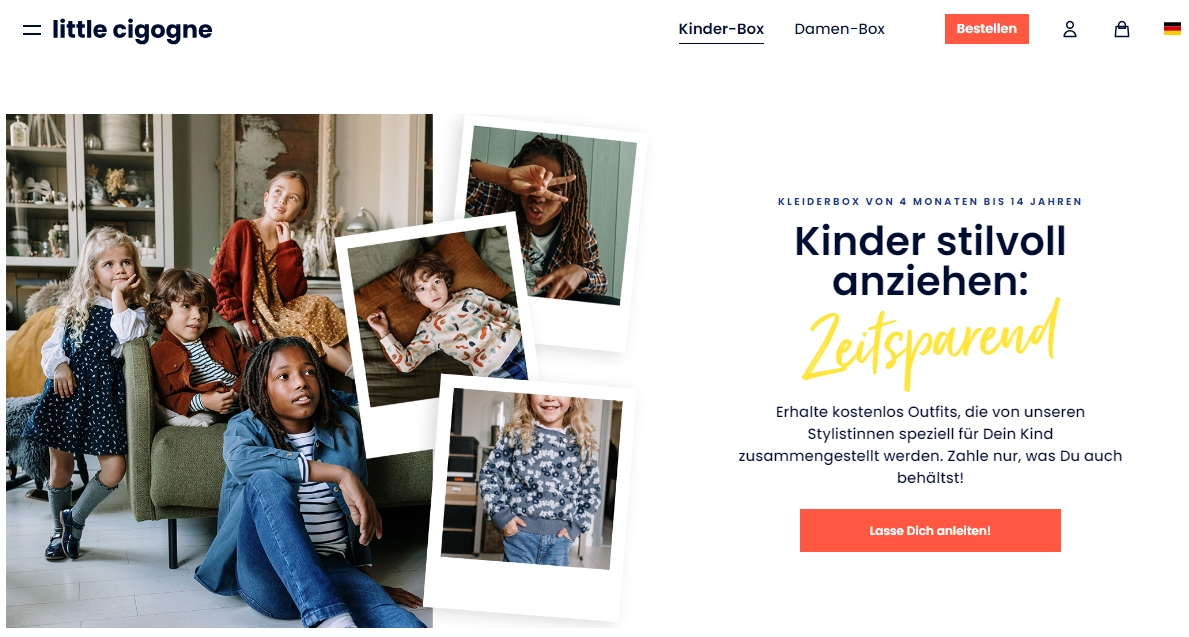This screenshot has width=1189, height=637.
Task: Open the shopping bag icon
Action: coord(1122,30)
